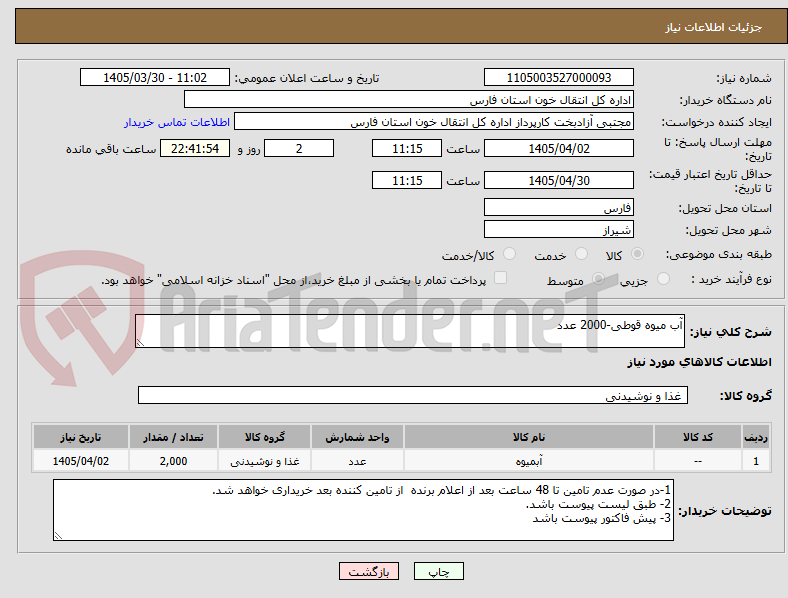Click the price validity time 11:15 field
The height and width of the screenshot is (598, 788).
tap(407, 180)
